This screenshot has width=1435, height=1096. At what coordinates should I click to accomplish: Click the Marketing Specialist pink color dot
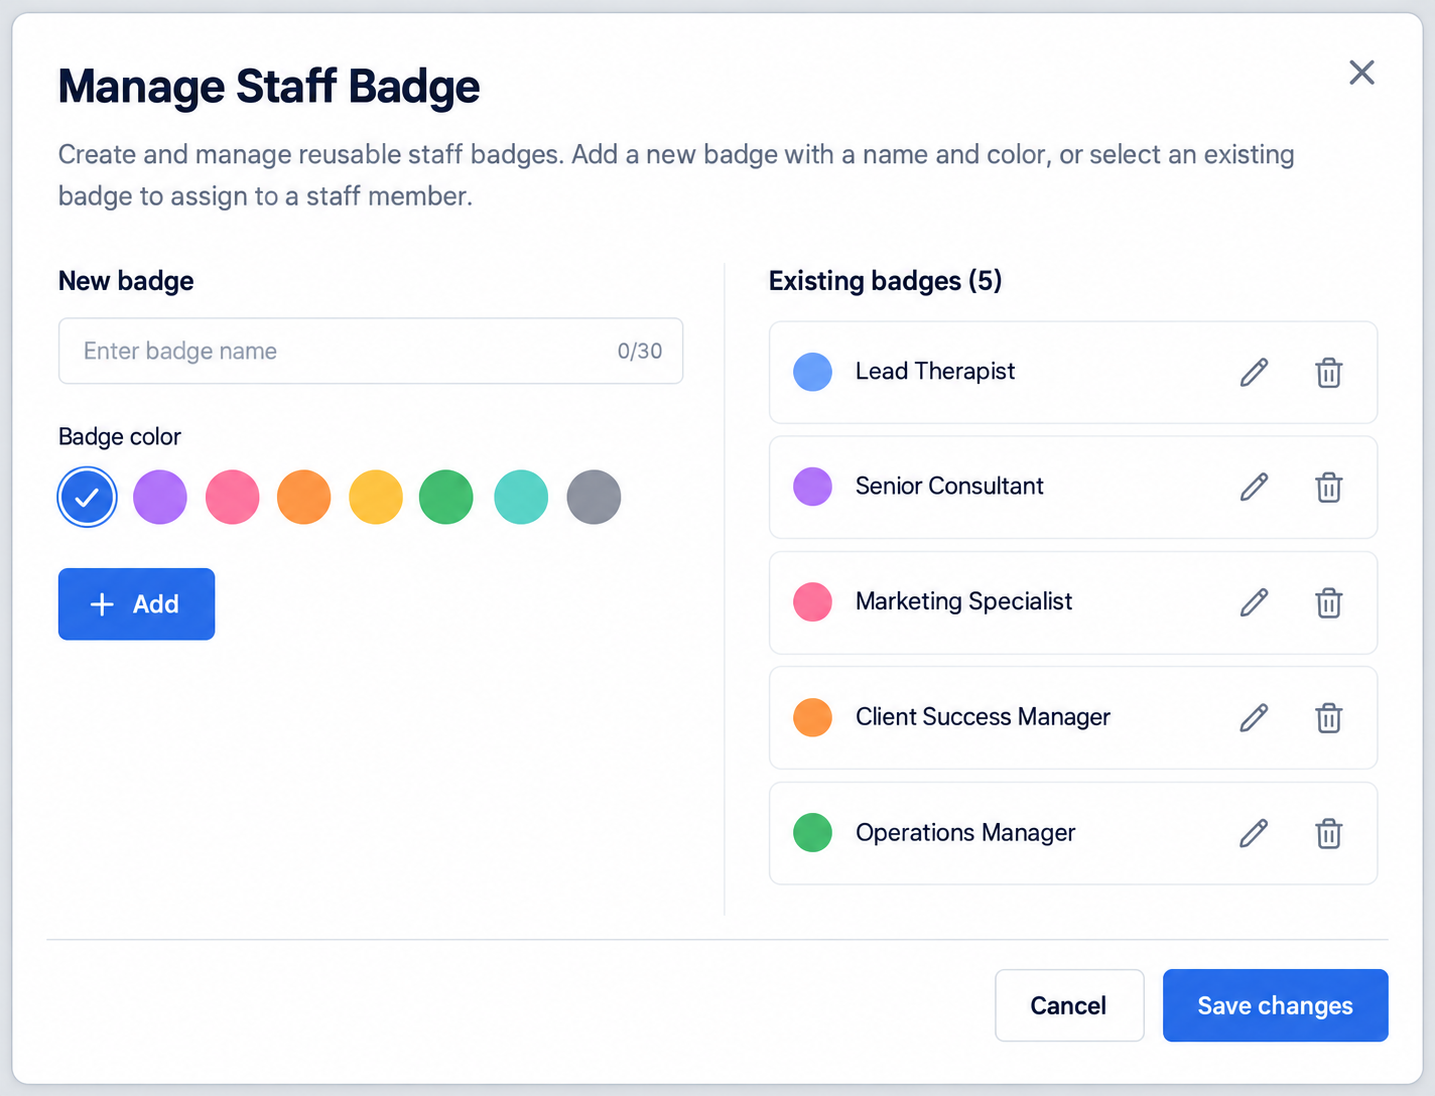(813, 602)
